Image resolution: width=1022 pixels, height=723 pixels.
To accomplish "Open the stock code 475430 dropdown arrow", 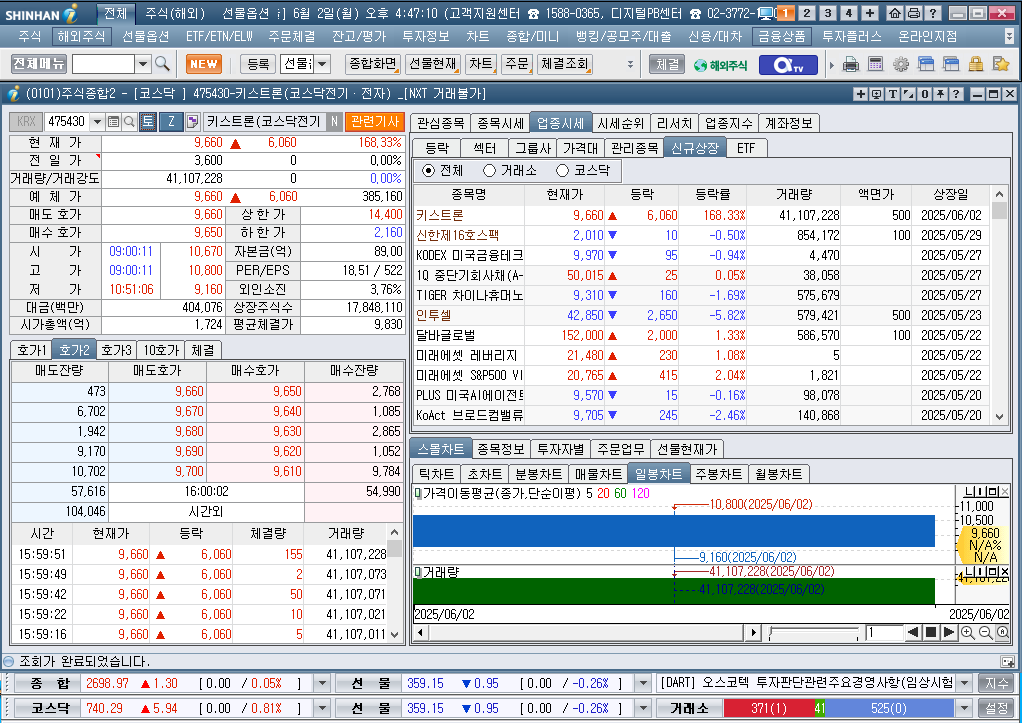I will click(97, 121).
